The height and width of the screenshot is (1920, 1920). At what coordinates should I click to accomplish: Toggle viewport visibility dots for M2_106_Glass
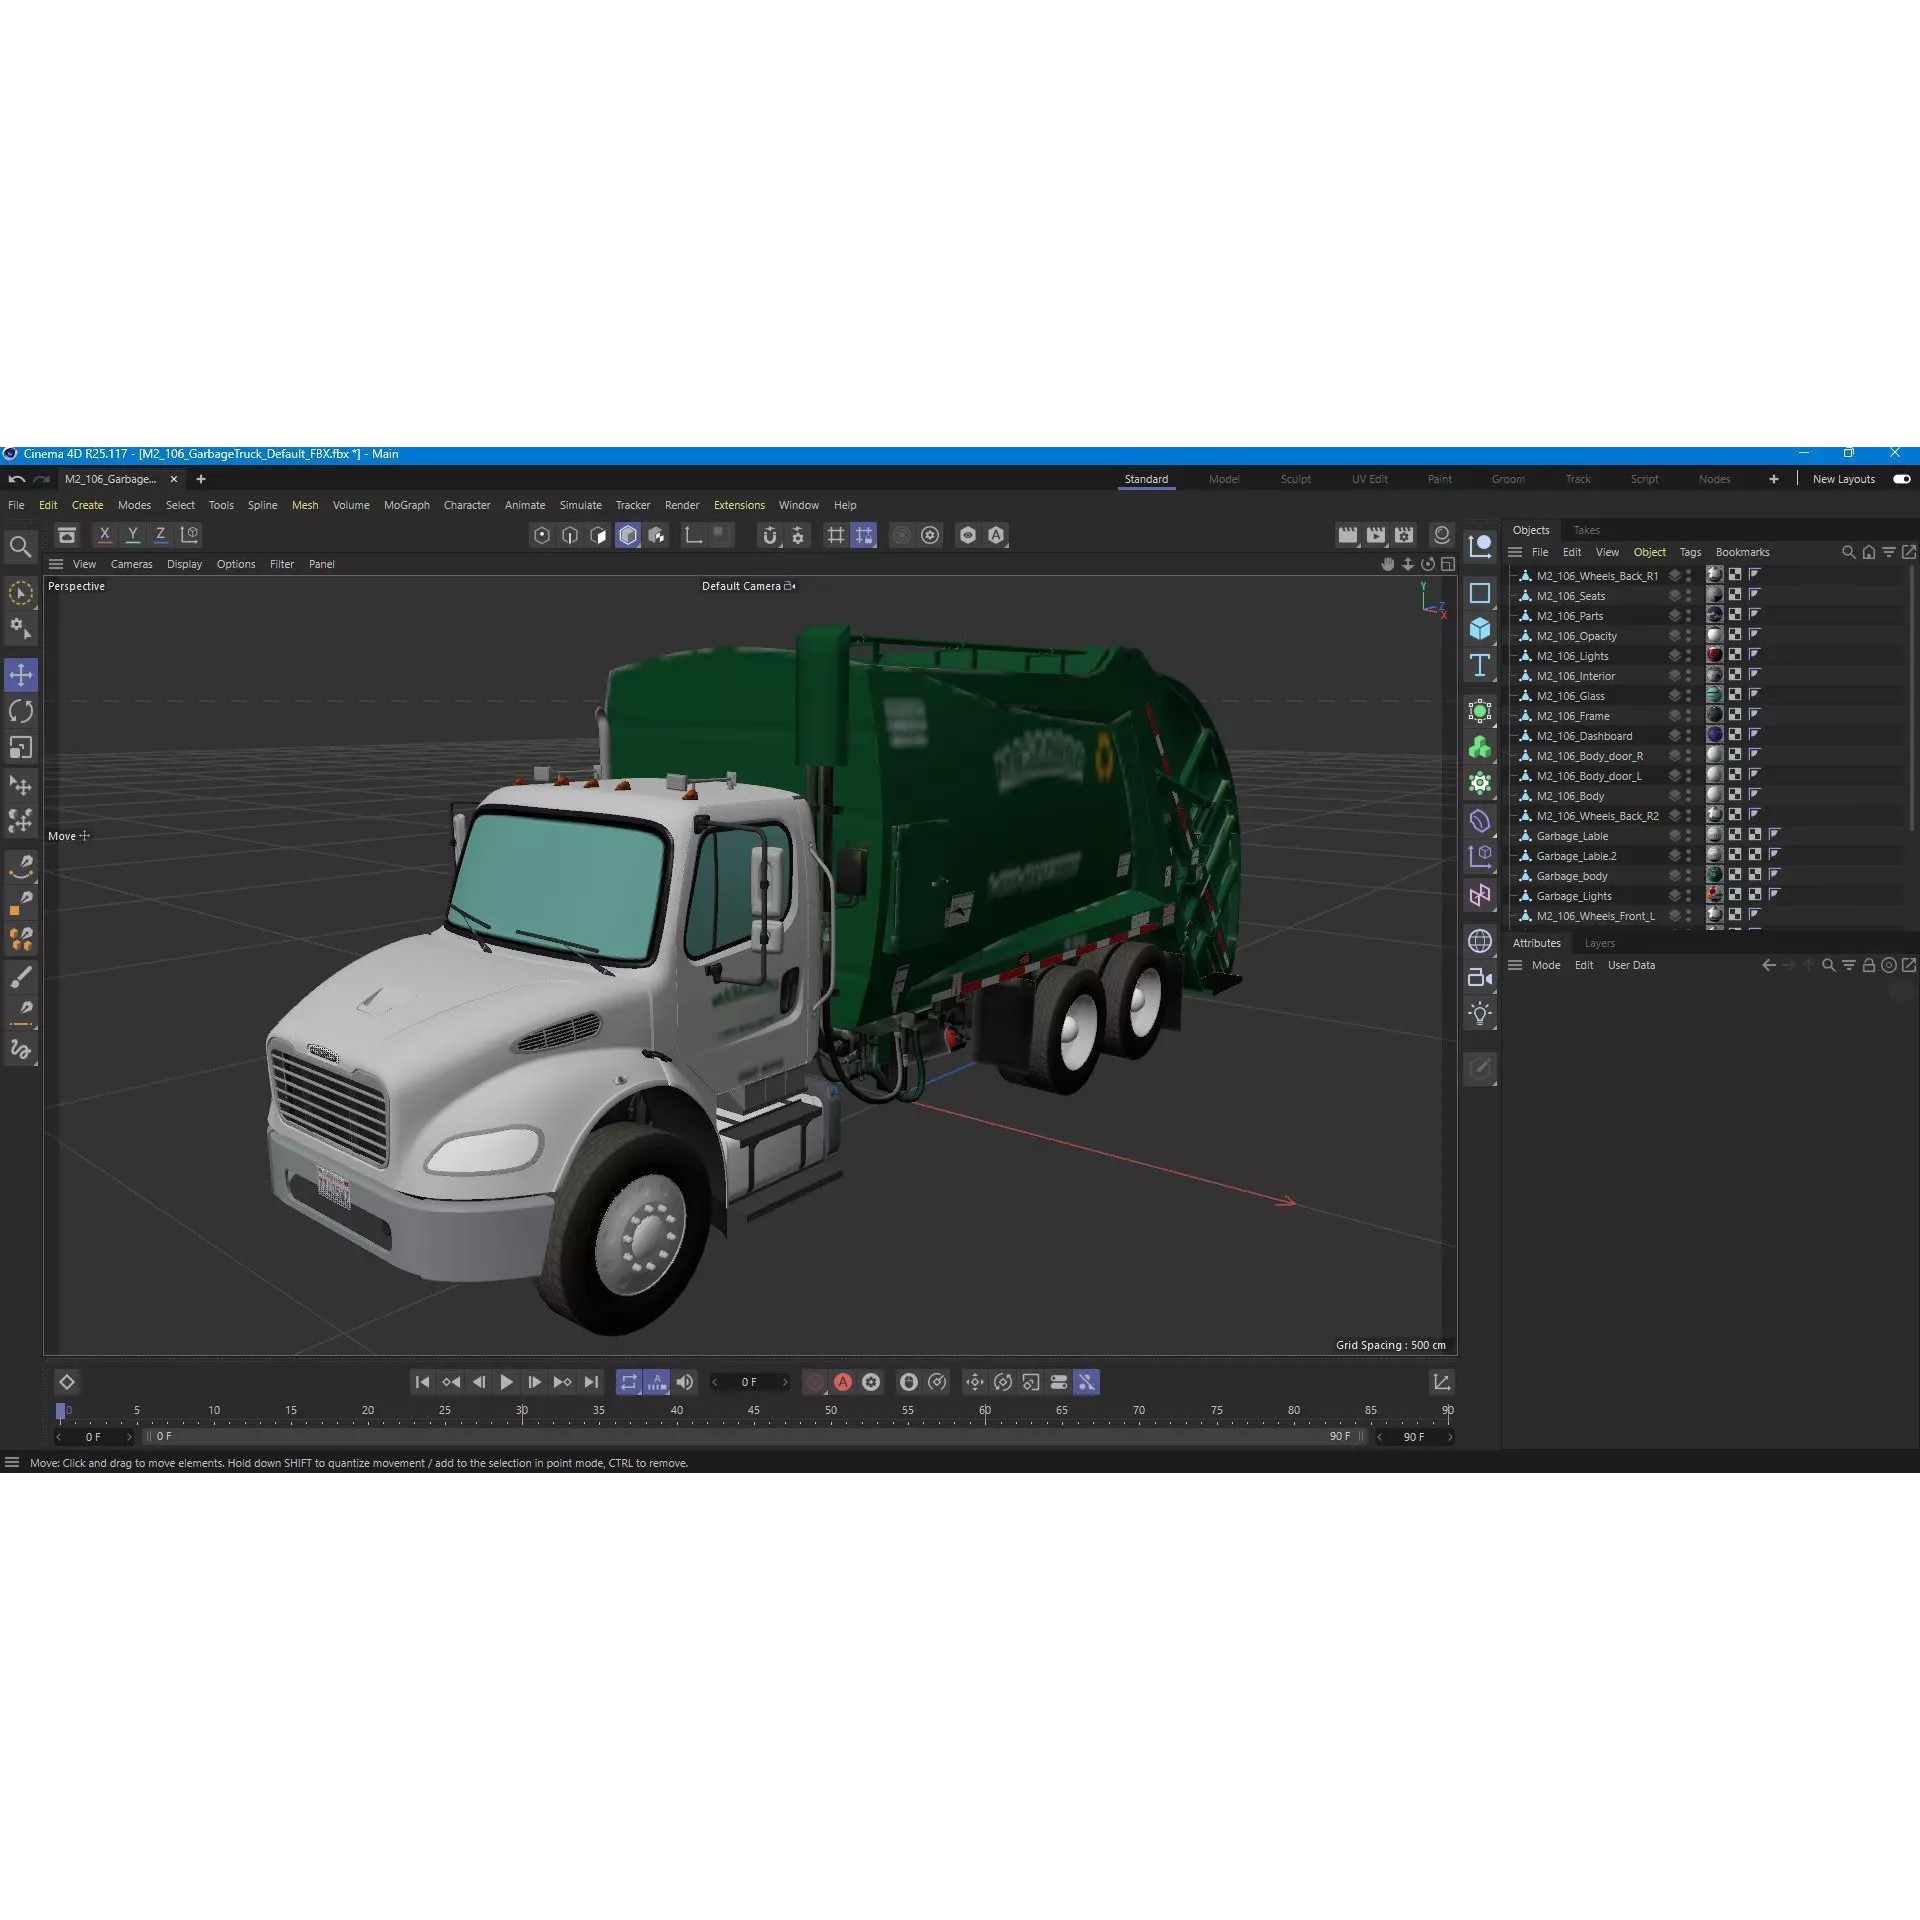(x=1686, y=695)
